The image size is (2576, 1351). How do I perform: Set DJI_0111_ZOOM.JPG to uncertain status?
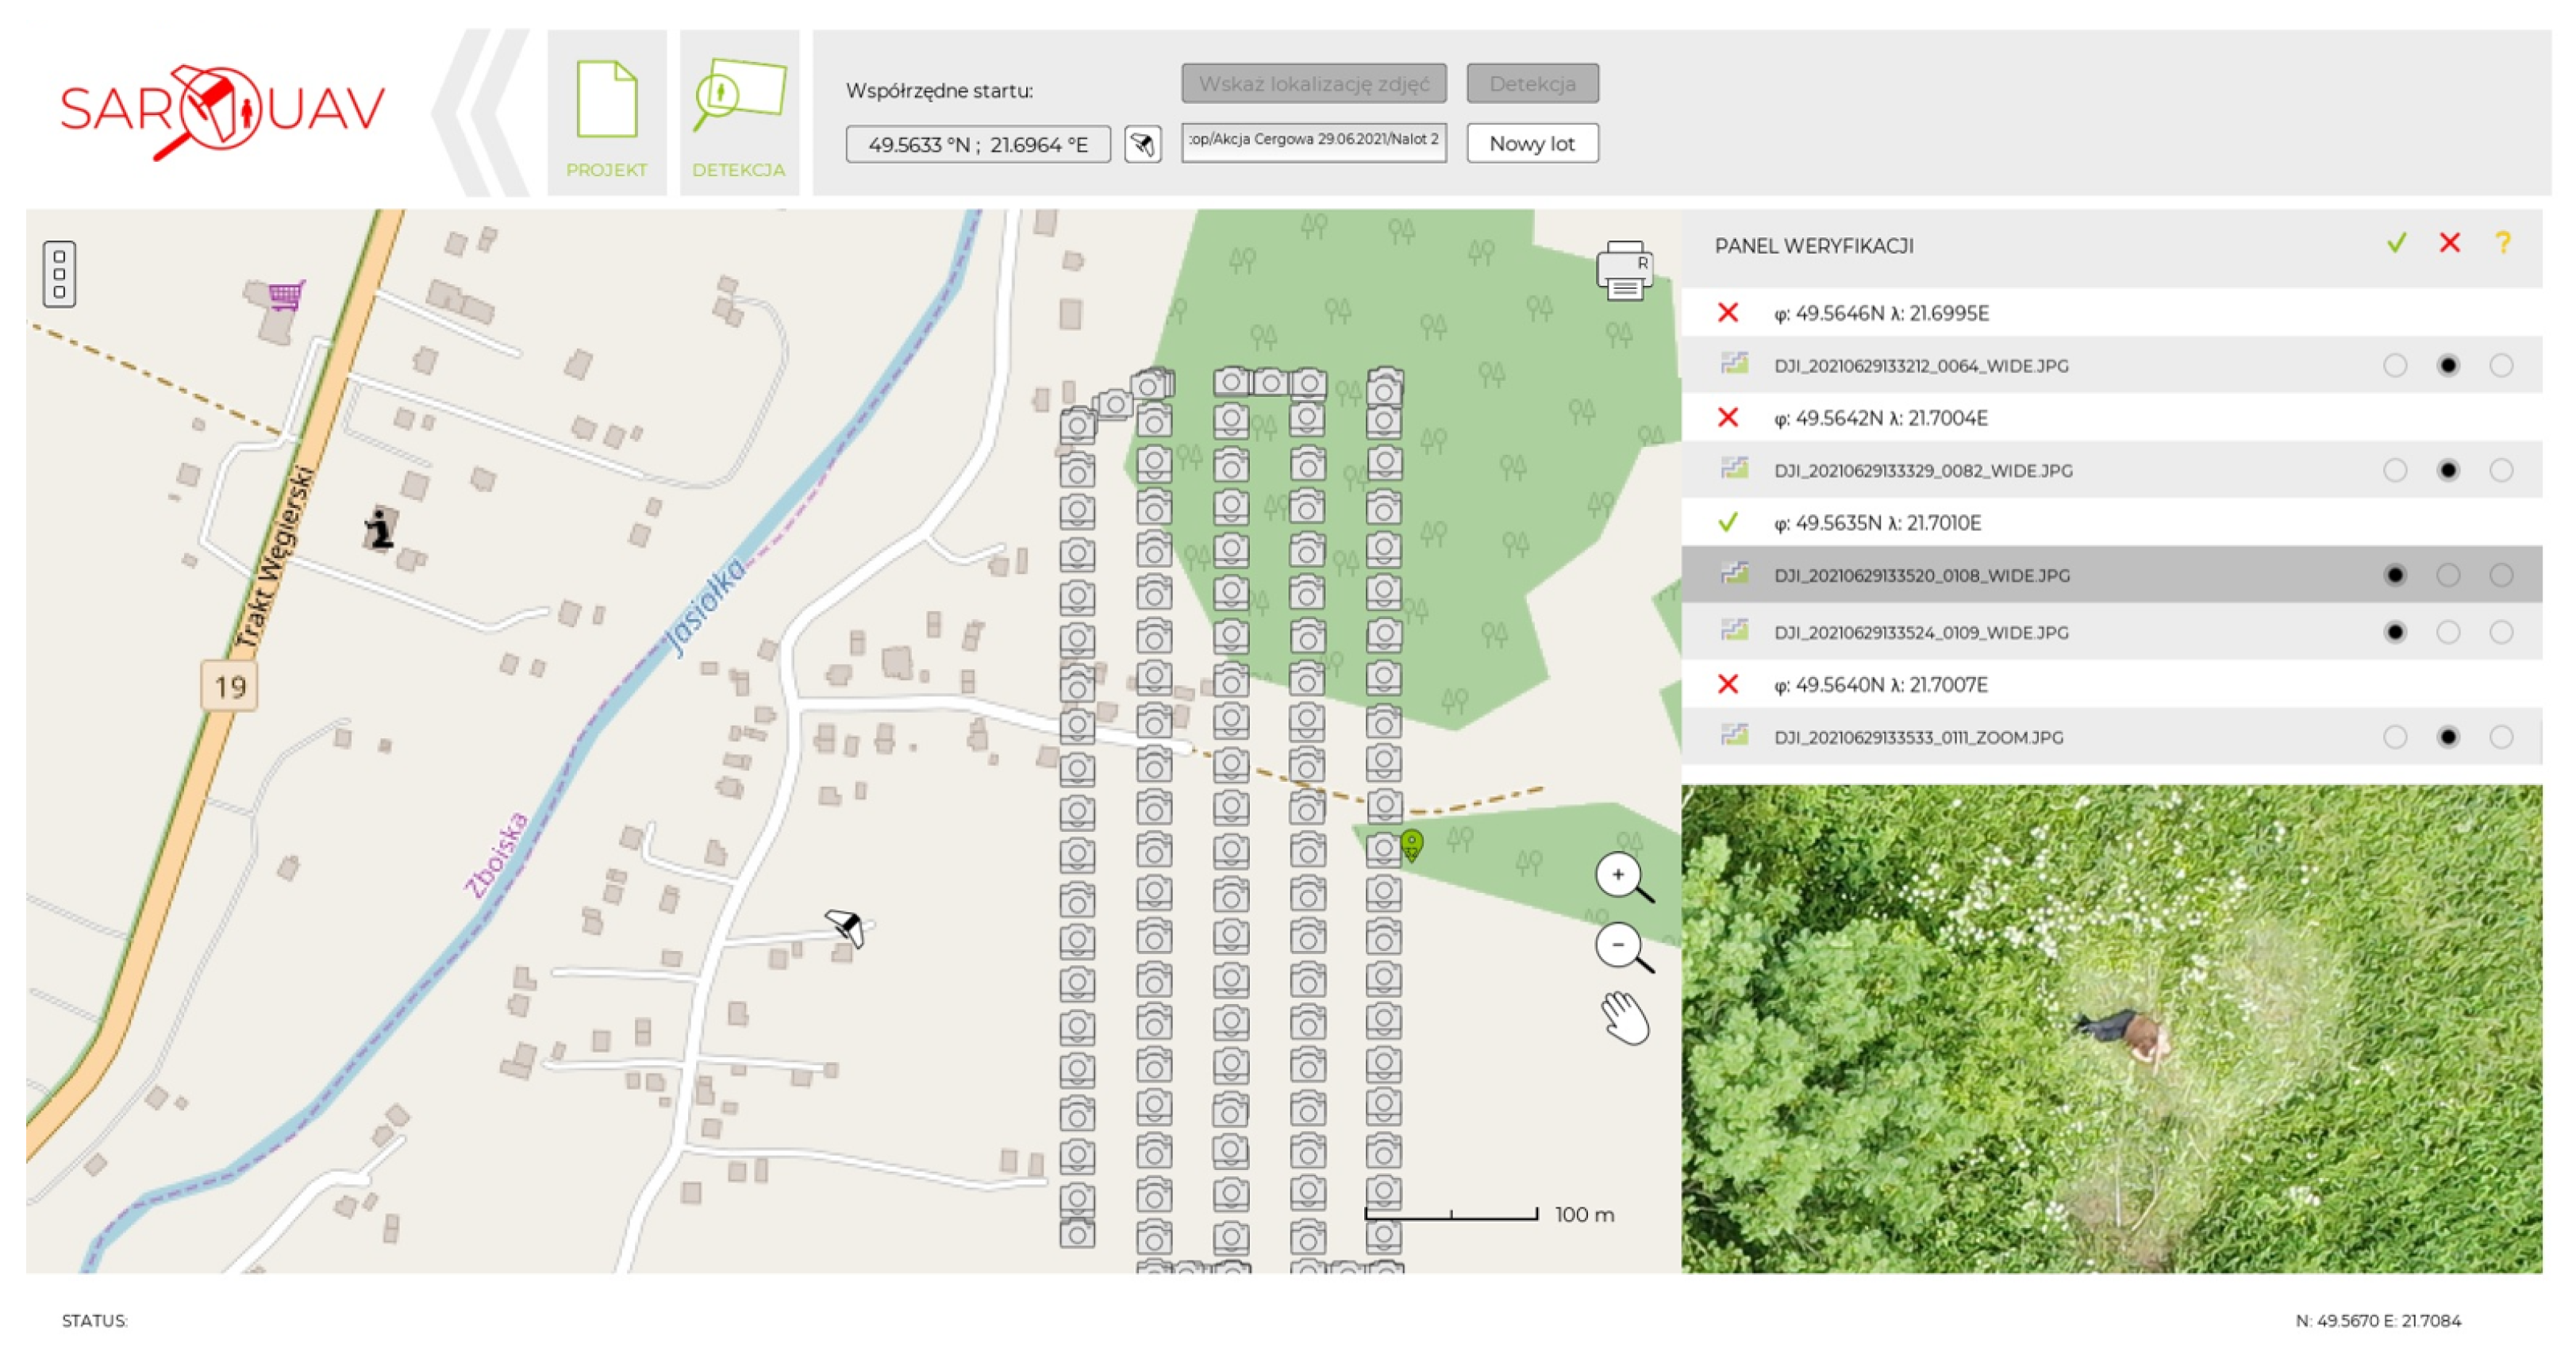[2500, 737]
